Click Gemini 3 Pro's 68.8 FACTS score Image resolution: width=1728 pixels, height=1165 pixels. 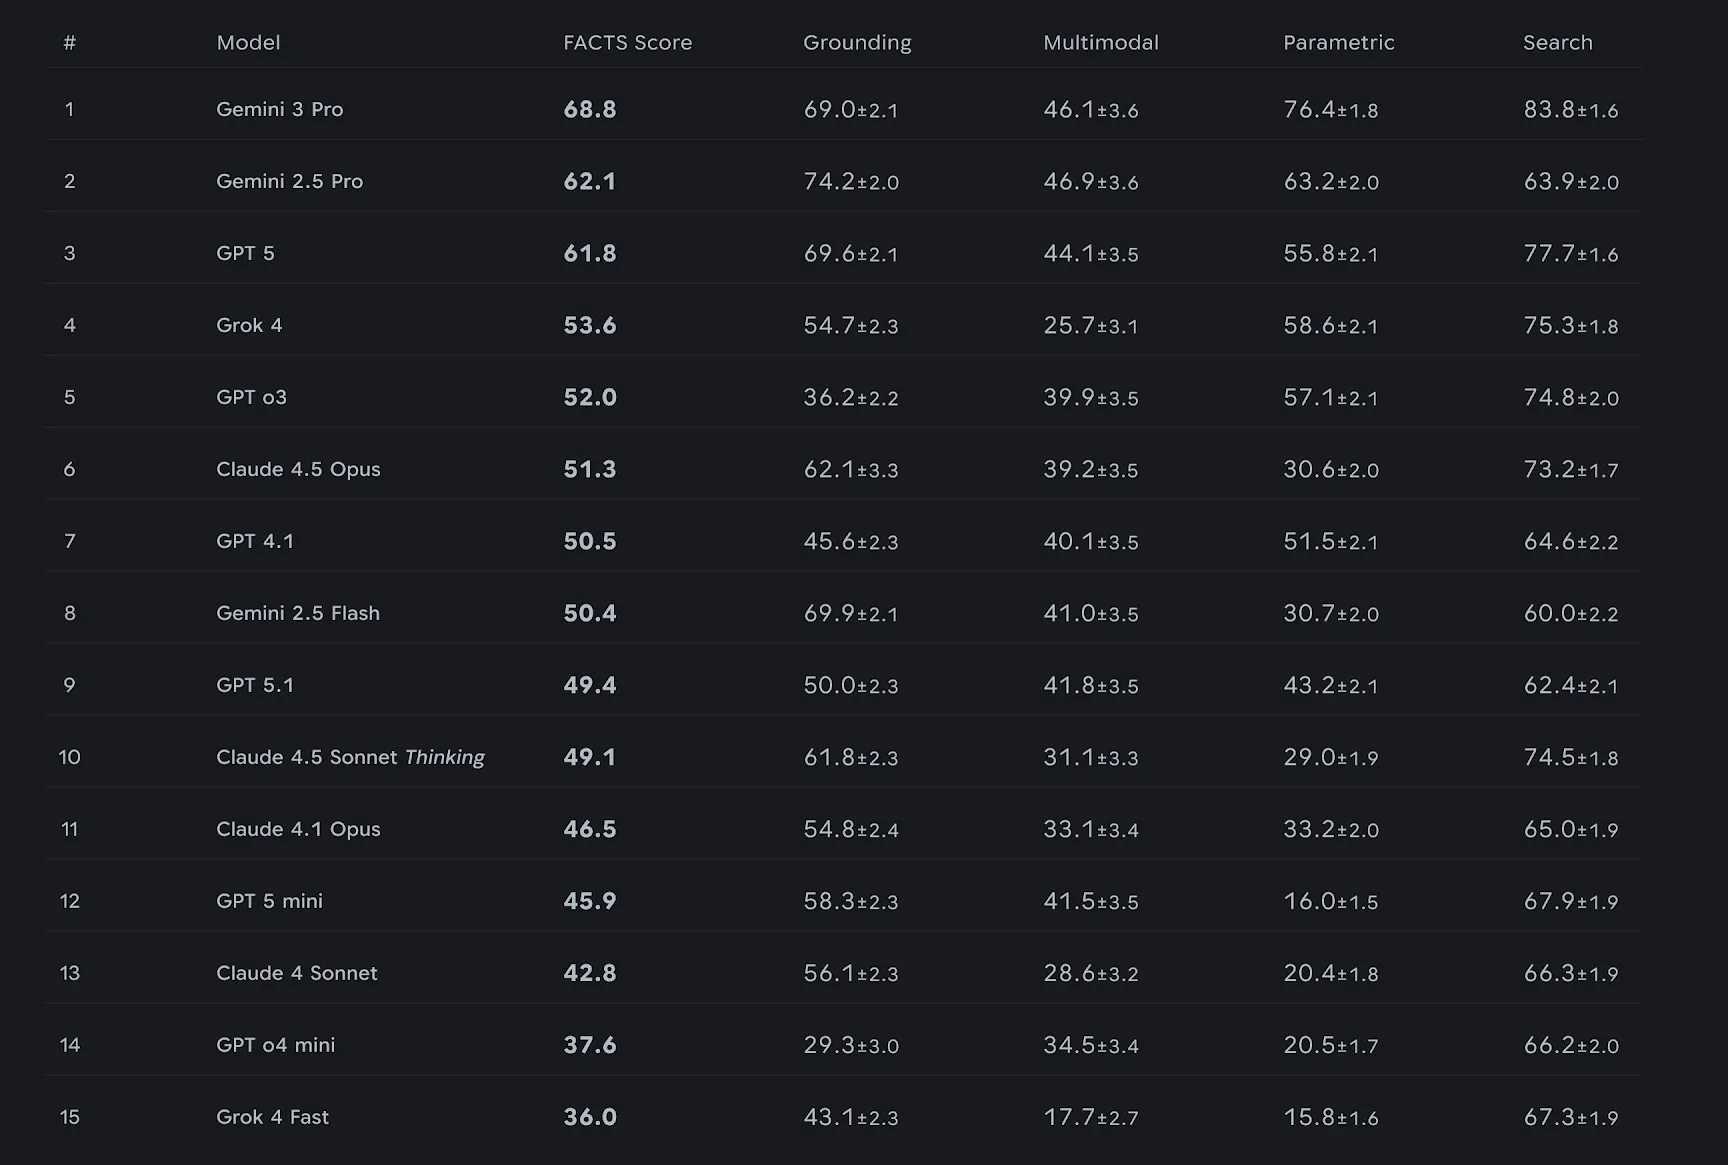point(589,109)
